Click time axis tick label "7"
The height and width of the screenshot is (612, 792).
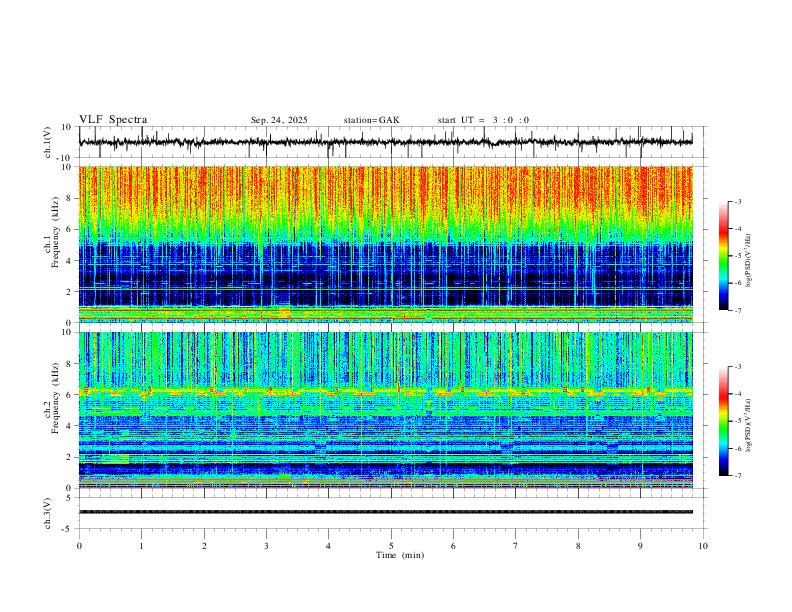pos(516,546)
